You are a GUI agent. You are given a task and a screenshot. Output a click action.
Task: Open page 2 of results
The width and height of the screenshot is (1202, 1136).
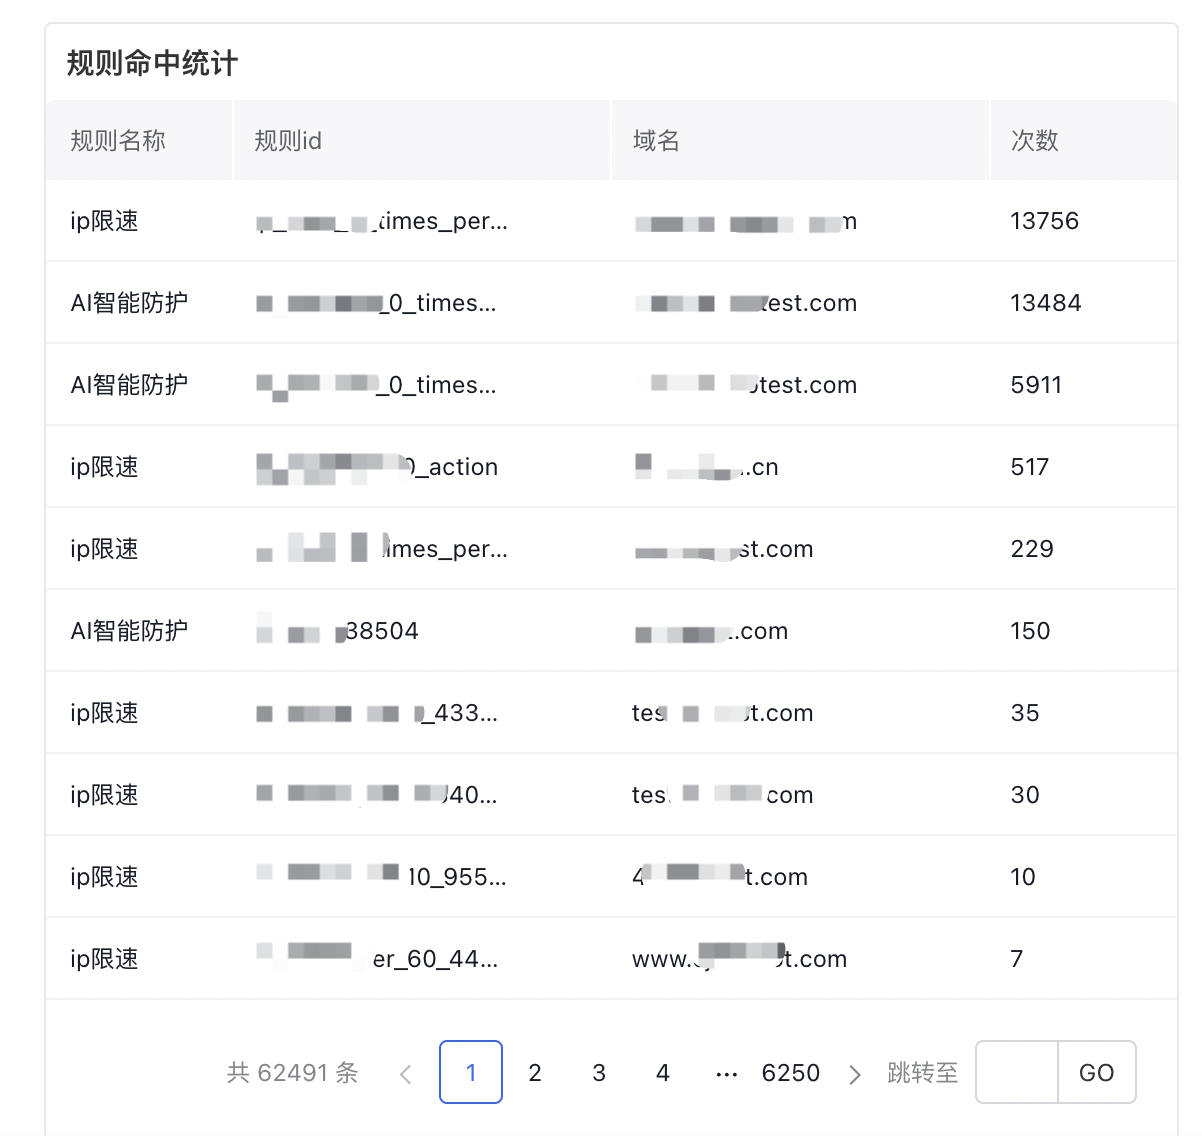click(535, 1072)
